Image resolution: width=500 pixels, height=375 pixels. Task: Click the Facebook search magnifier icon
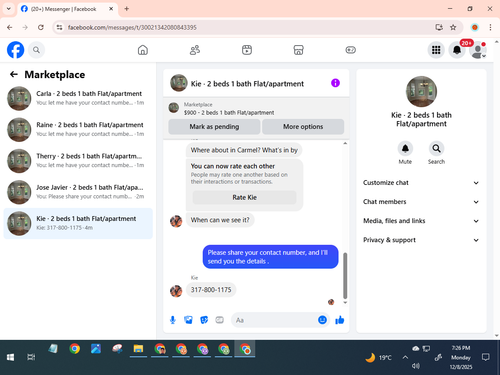point(36,50)
